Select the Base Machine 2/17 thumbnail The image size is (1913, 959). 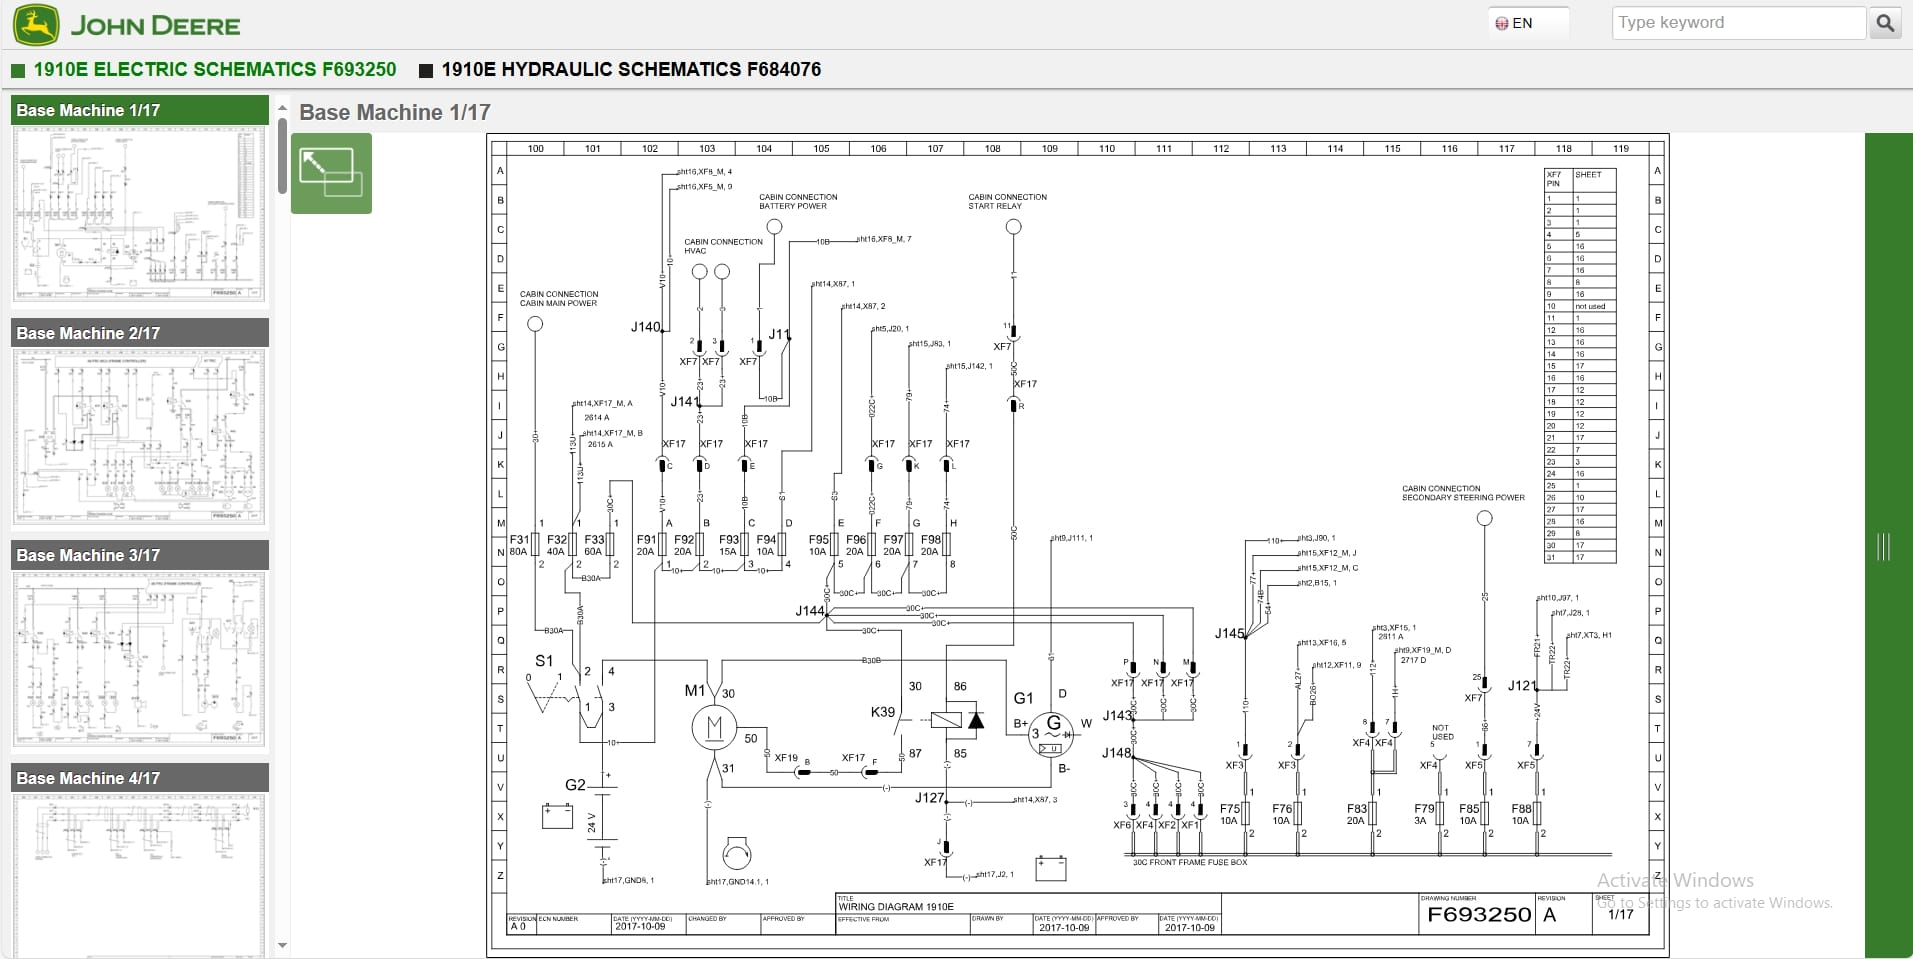pos(140,437)
